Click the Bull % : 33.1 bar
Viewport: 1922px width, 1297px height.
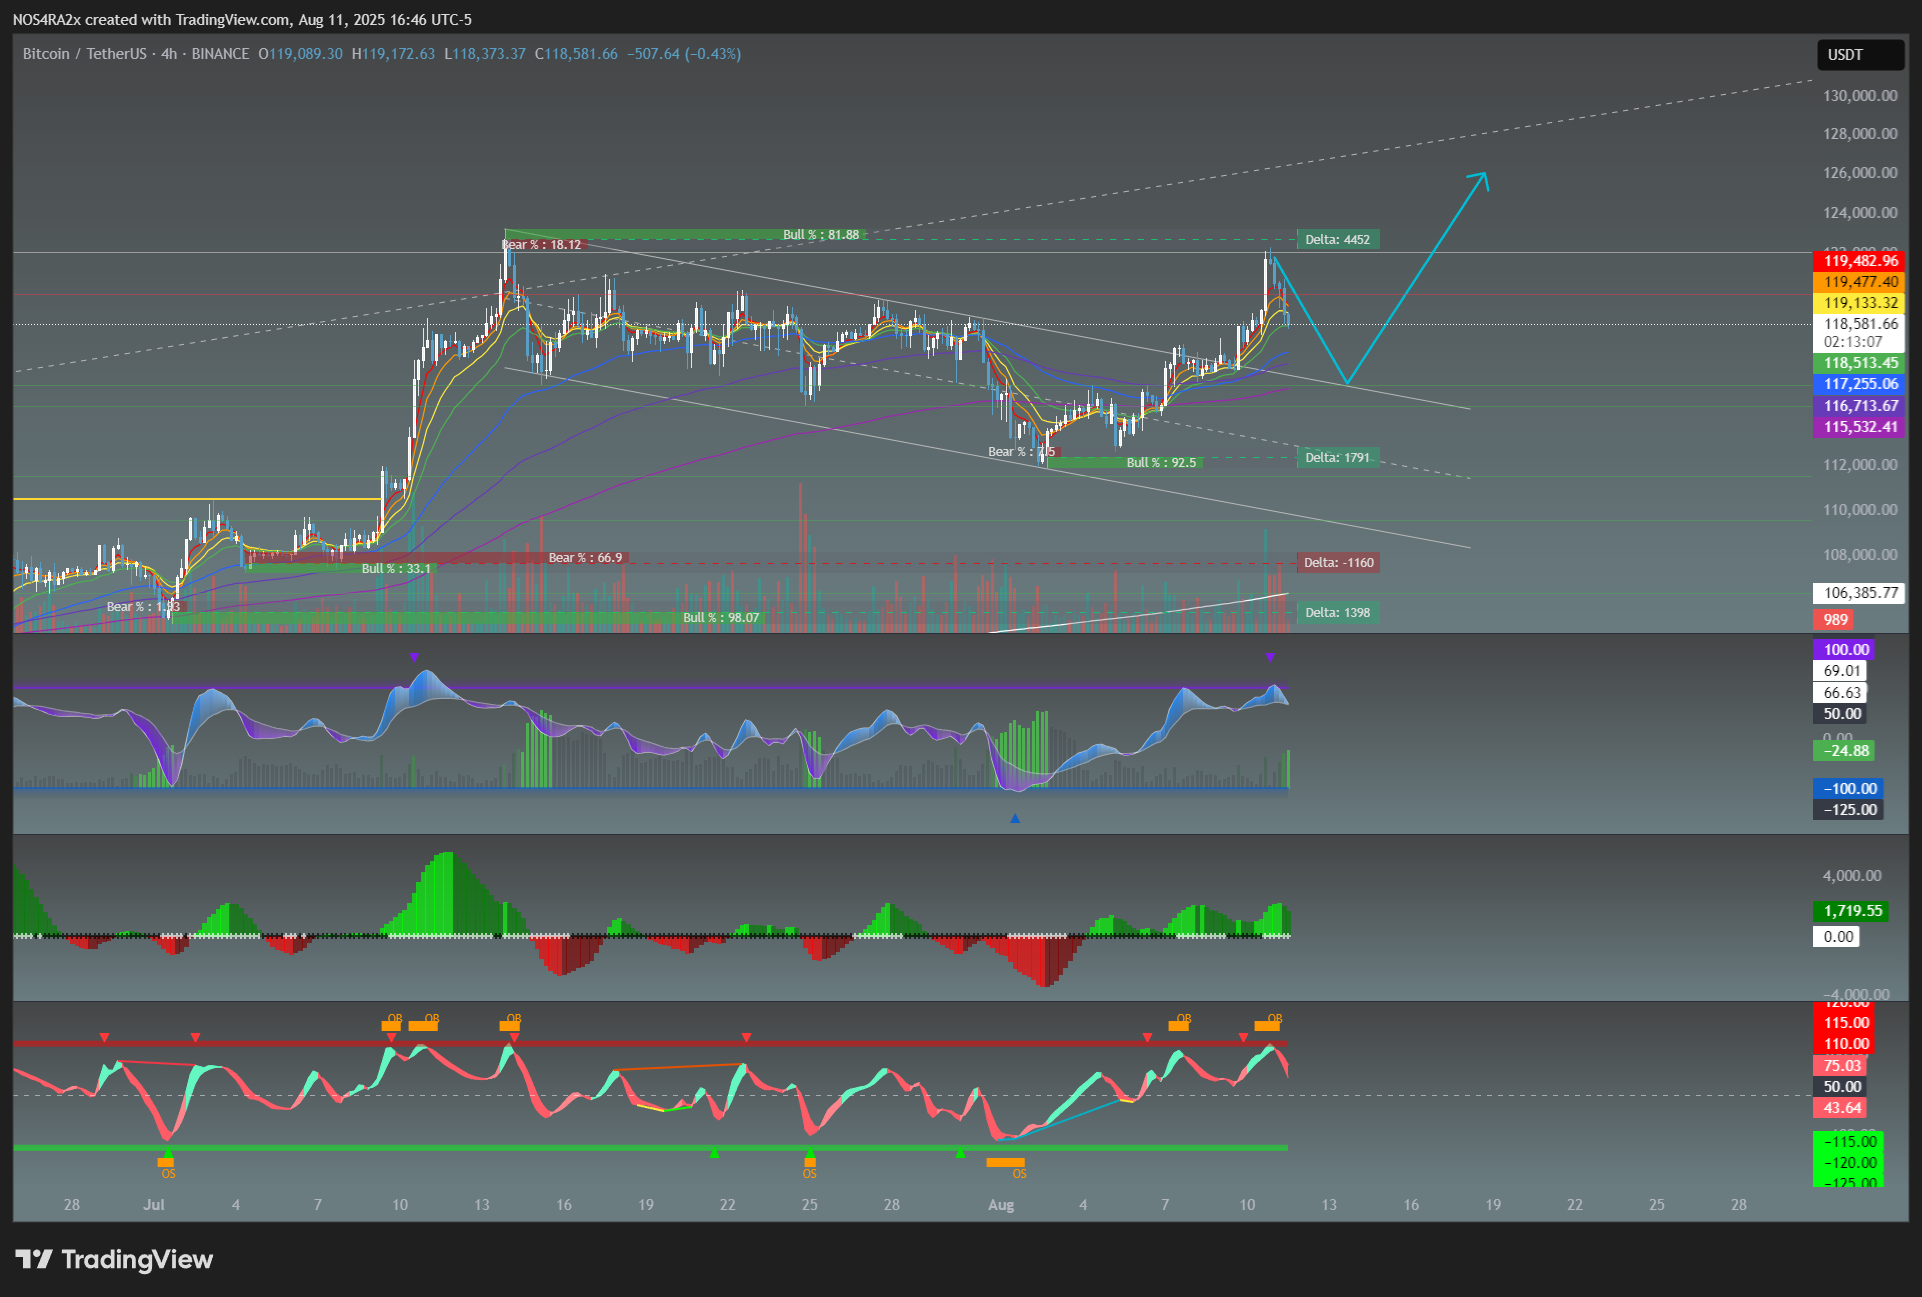click(340, 569)
